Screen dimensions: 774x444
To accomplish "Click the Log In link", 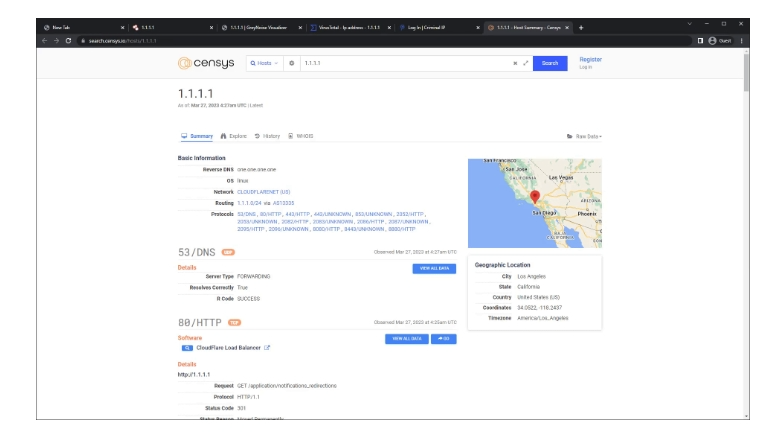I will point(585,67).
